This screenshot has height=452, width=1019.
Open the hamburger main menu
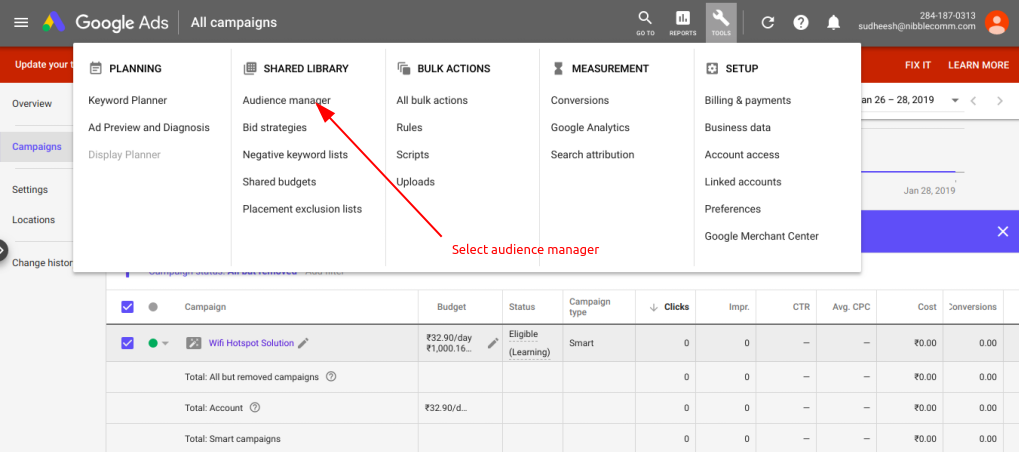pyautogui.click(x=21, y=23)
